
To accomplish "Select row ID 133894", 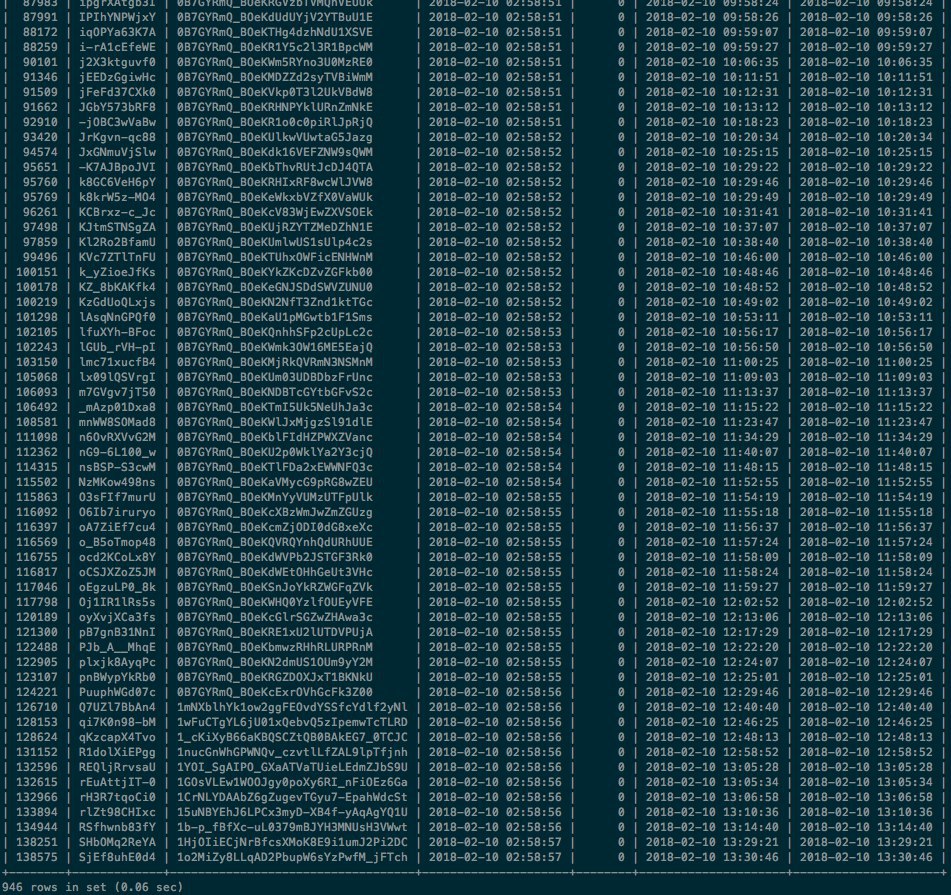I will tap(36, 813).
